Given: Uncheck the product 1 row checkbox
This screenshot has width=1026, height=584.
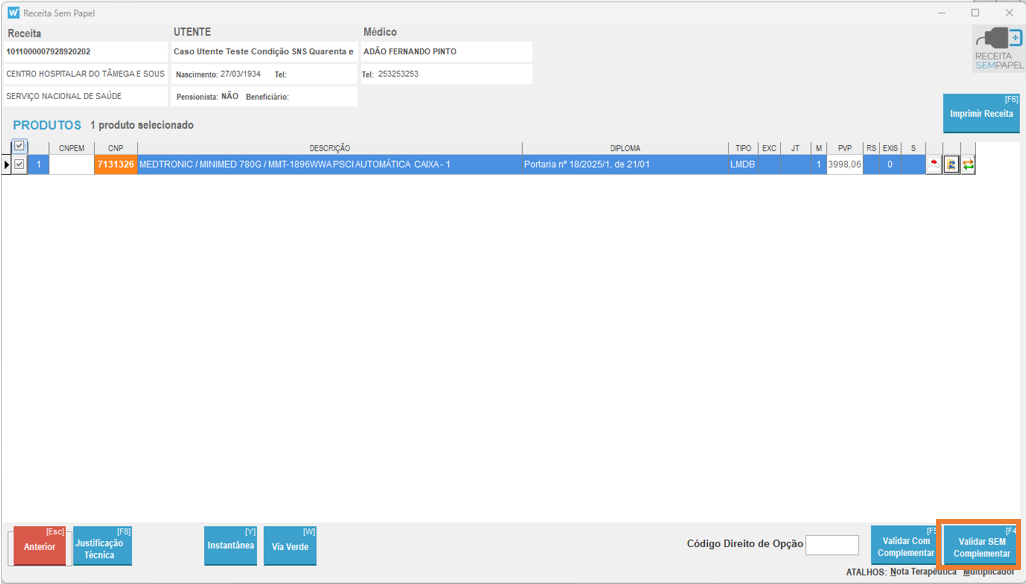Looking at the screenshot, I should (x=19, y=164).
